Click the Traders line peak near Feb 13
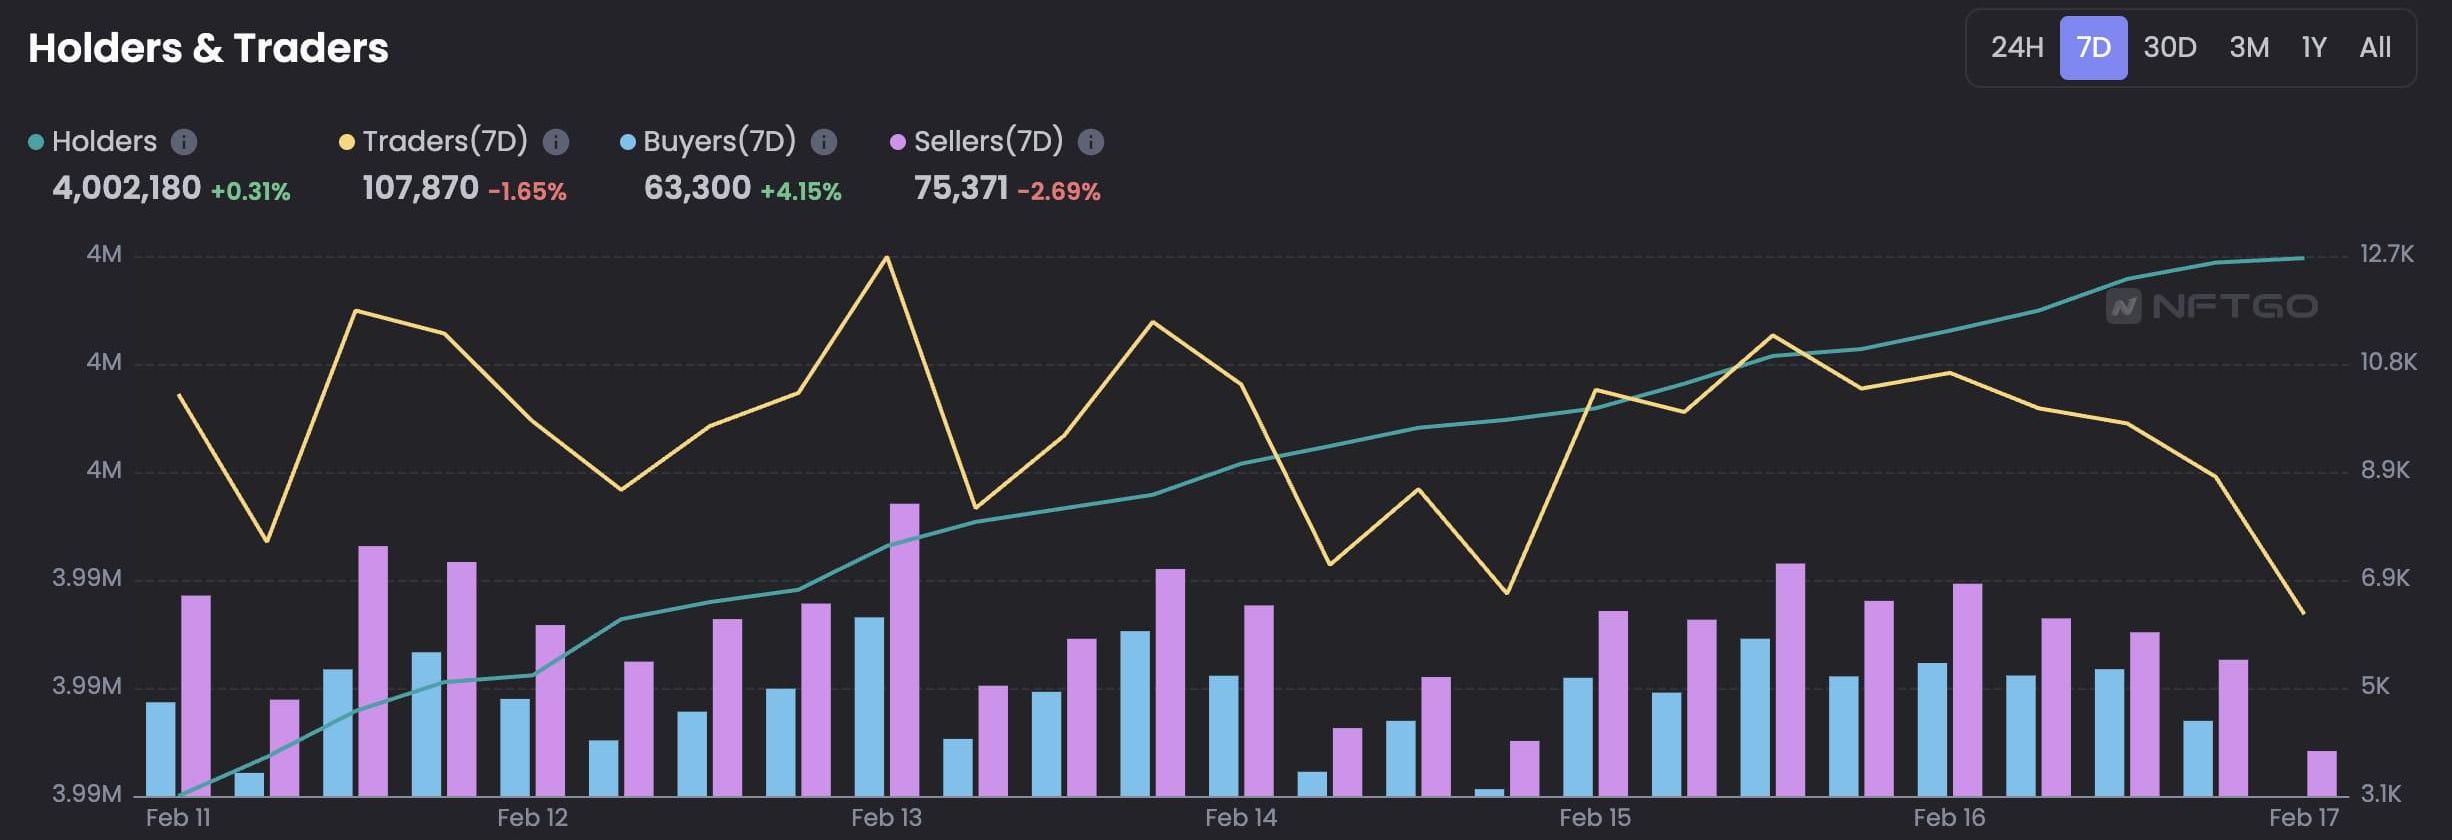This screenshot has height=840, width=2452. tap(886, 258)
